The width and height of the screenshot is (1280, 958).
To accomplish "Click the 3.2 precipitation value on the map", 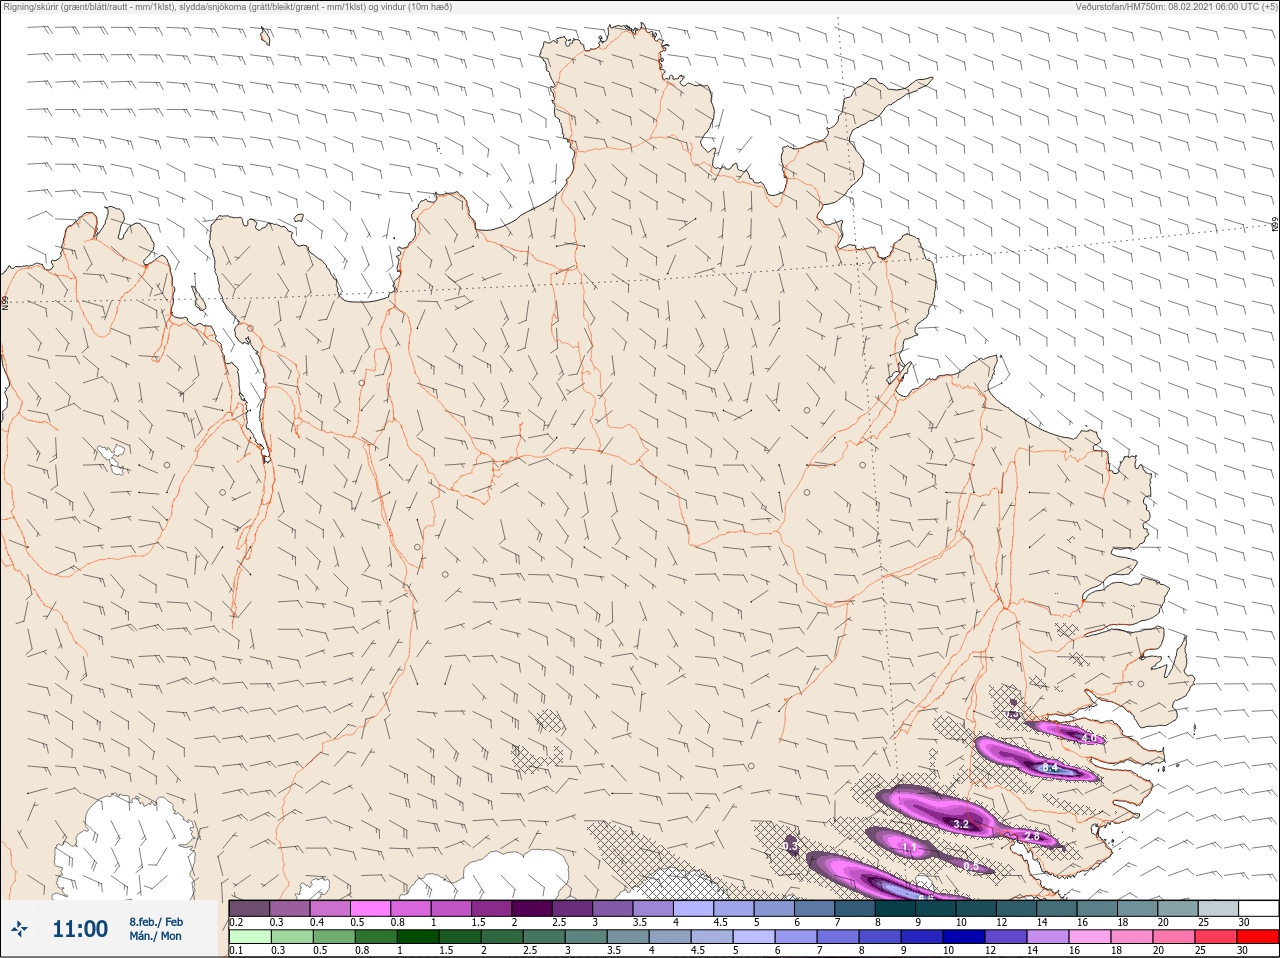I will coord(961,824).
